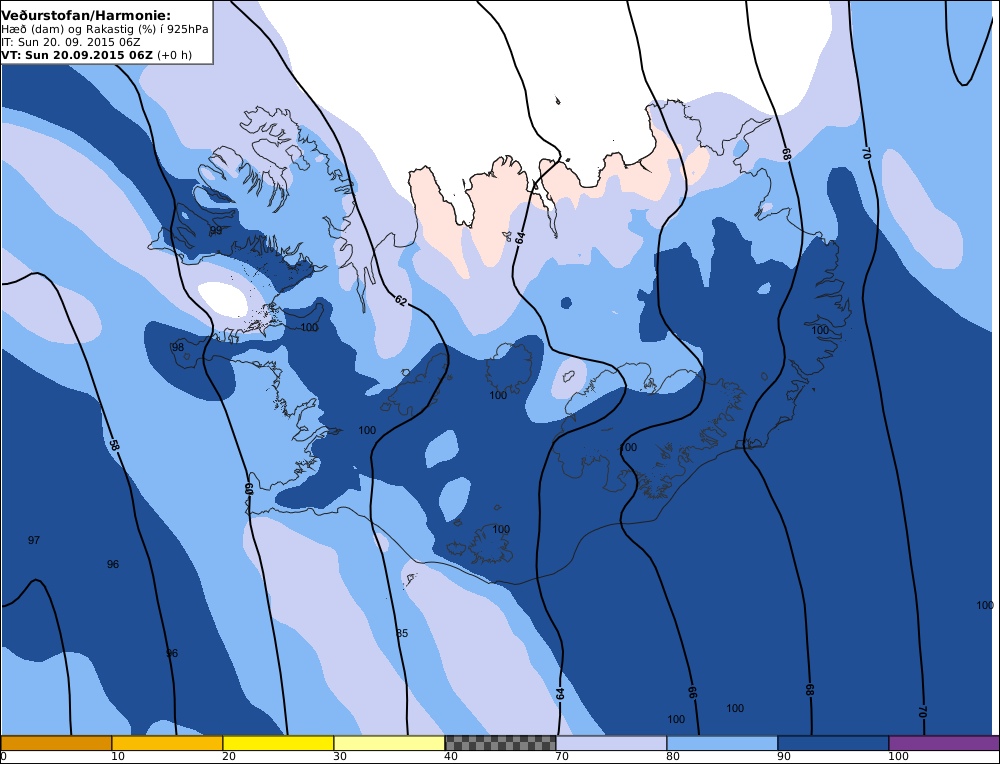Viewport: 1000px width, 764px height.
Task: Click the line "Hæð (dam) og Rakastig (%) í 925hPa"
Action: [105, 29]
